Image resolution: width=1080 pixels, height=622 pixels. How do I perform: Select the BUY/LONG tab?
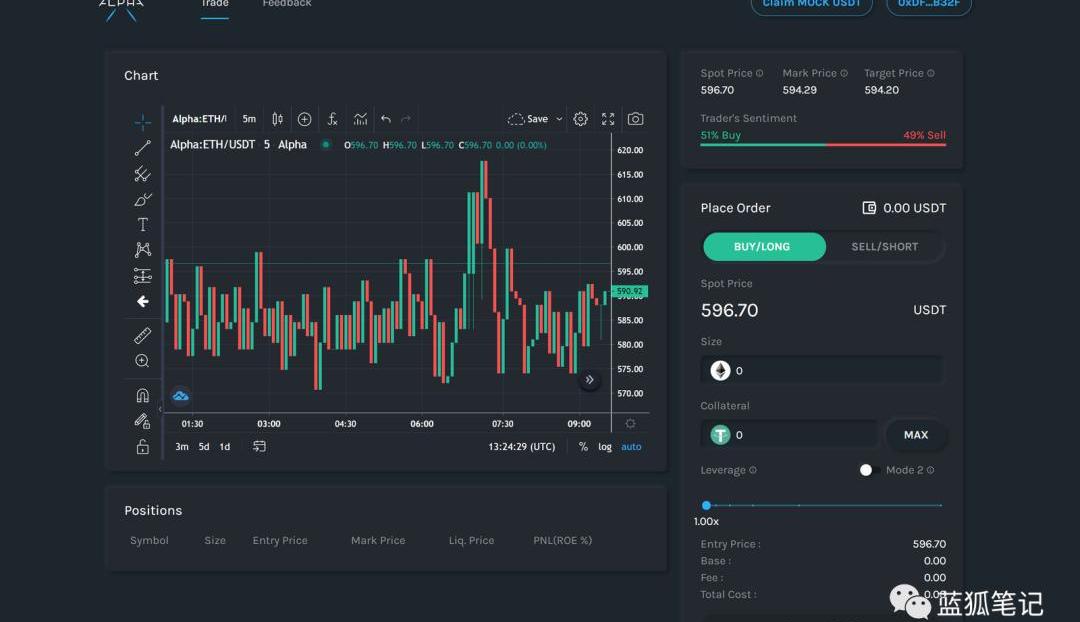pos(764,247)
